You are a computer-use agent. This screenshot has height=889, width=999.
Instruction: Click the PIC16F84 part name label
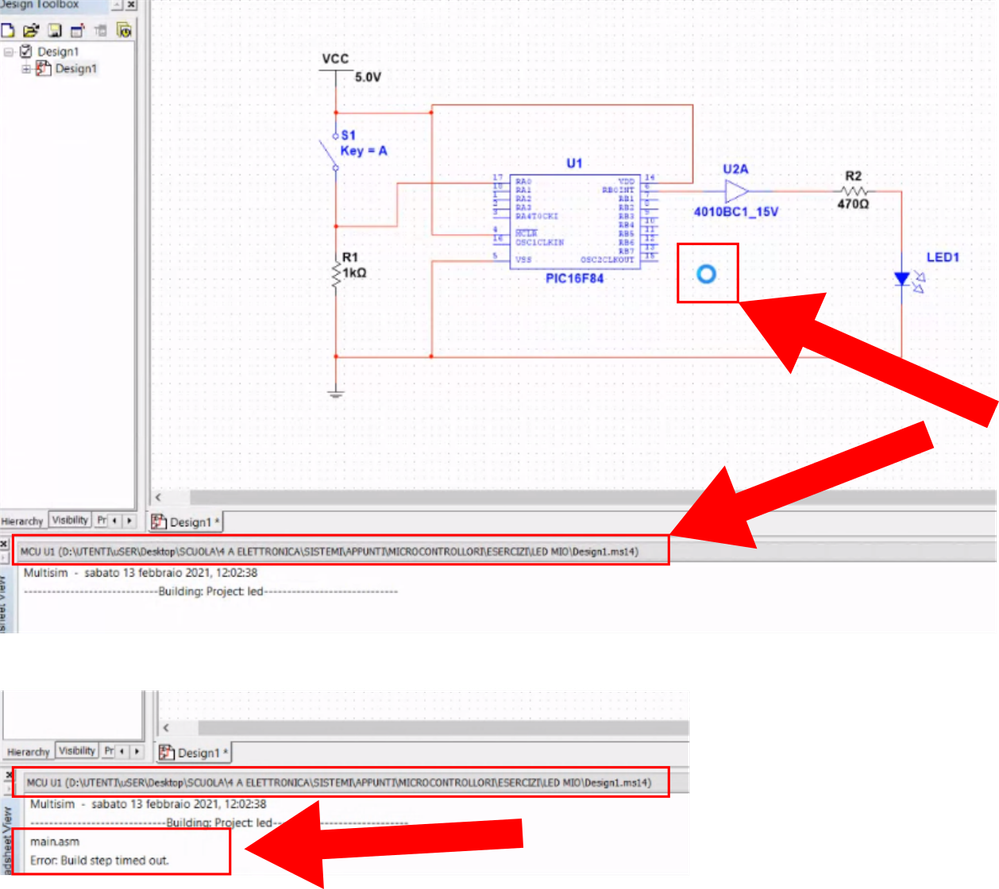[x=575, y=278]
